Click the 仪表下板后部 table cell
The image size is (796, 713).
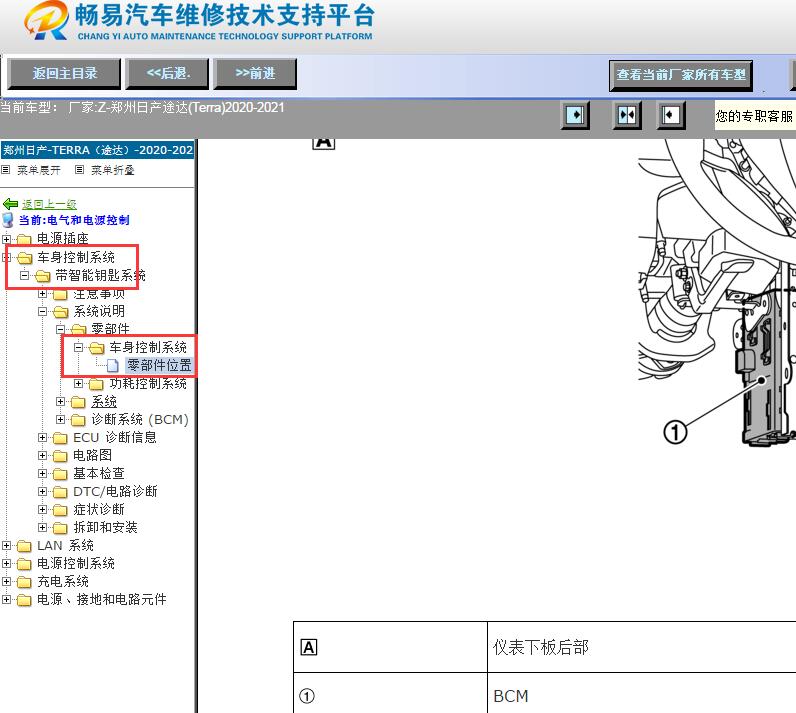(641, 648)
